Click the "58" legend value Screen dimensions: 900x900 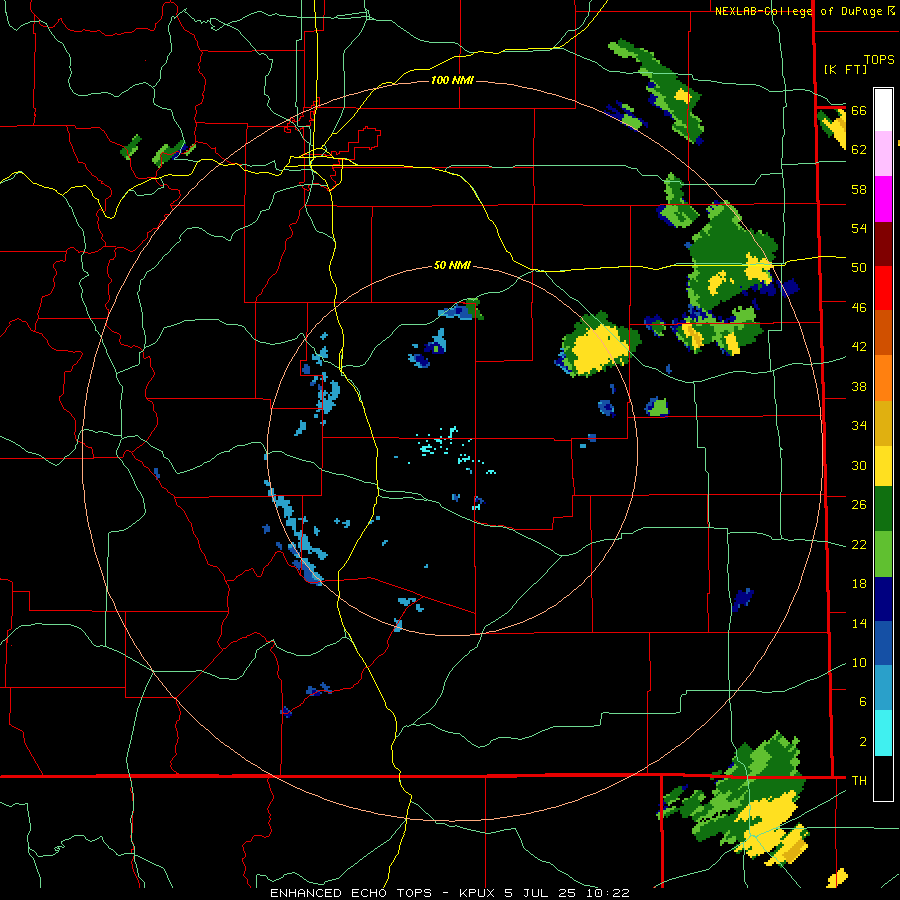tap(859, 189)
